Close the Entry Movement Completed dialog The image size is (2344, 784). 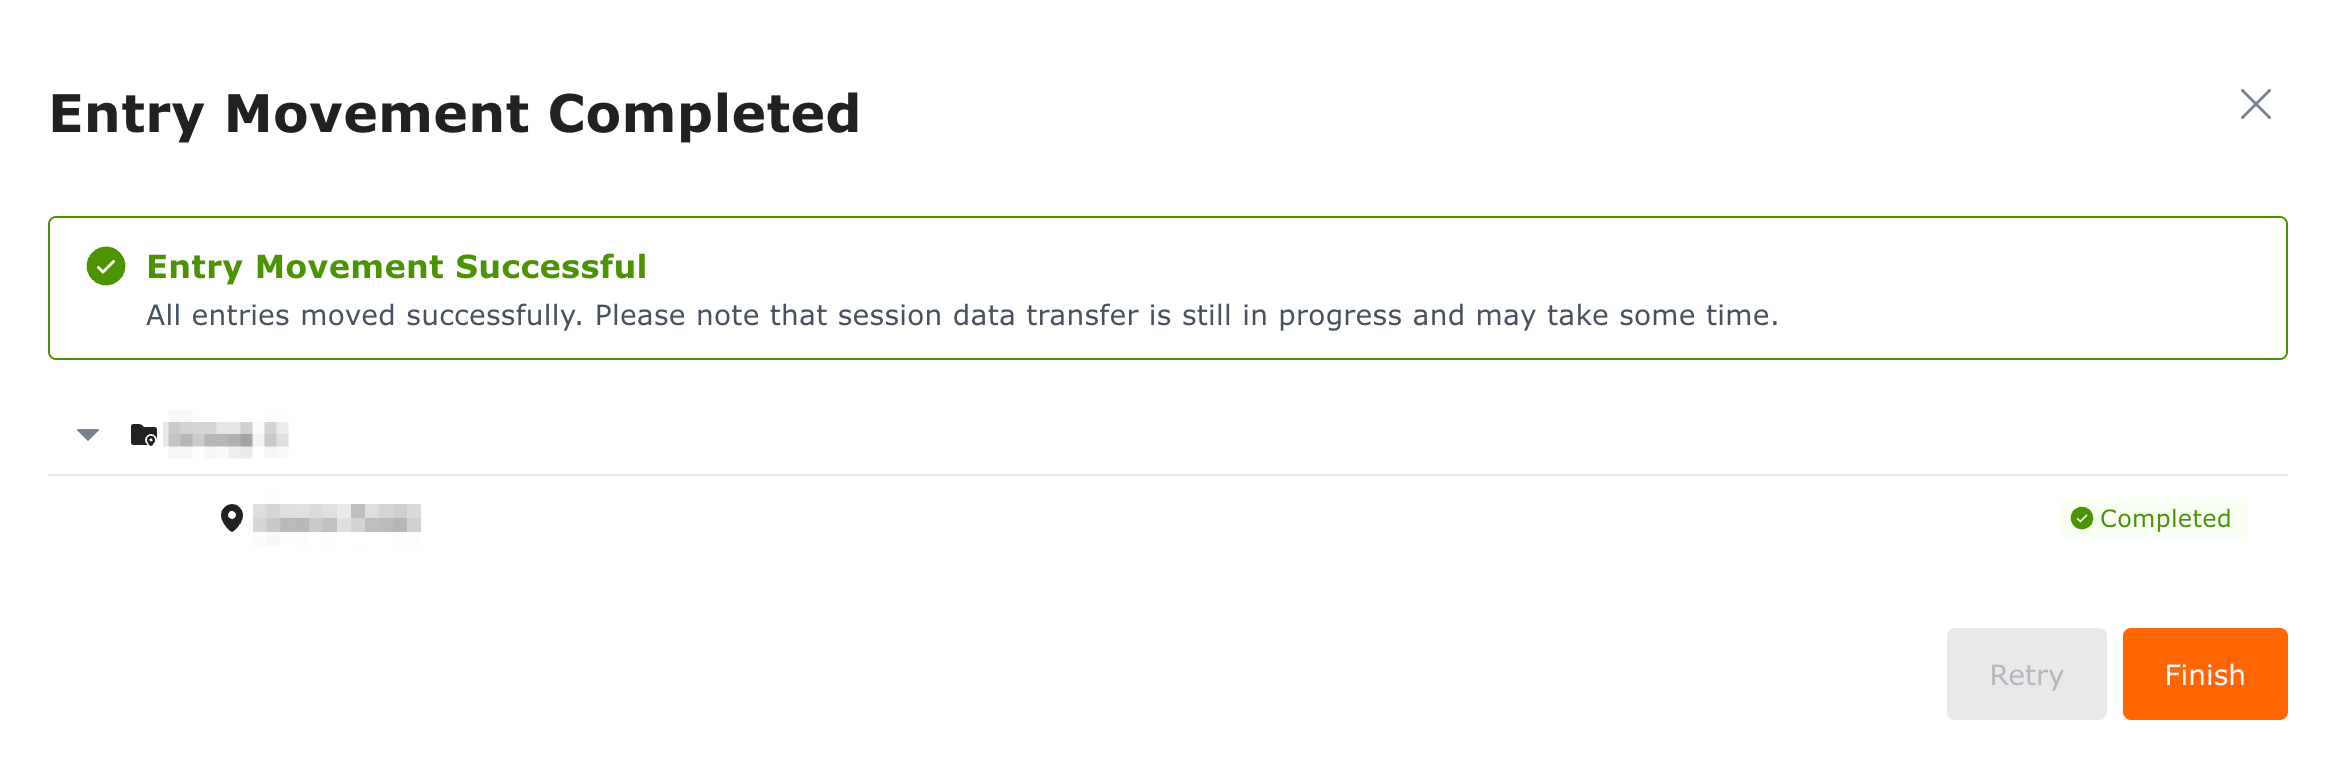coord(2255,104)
